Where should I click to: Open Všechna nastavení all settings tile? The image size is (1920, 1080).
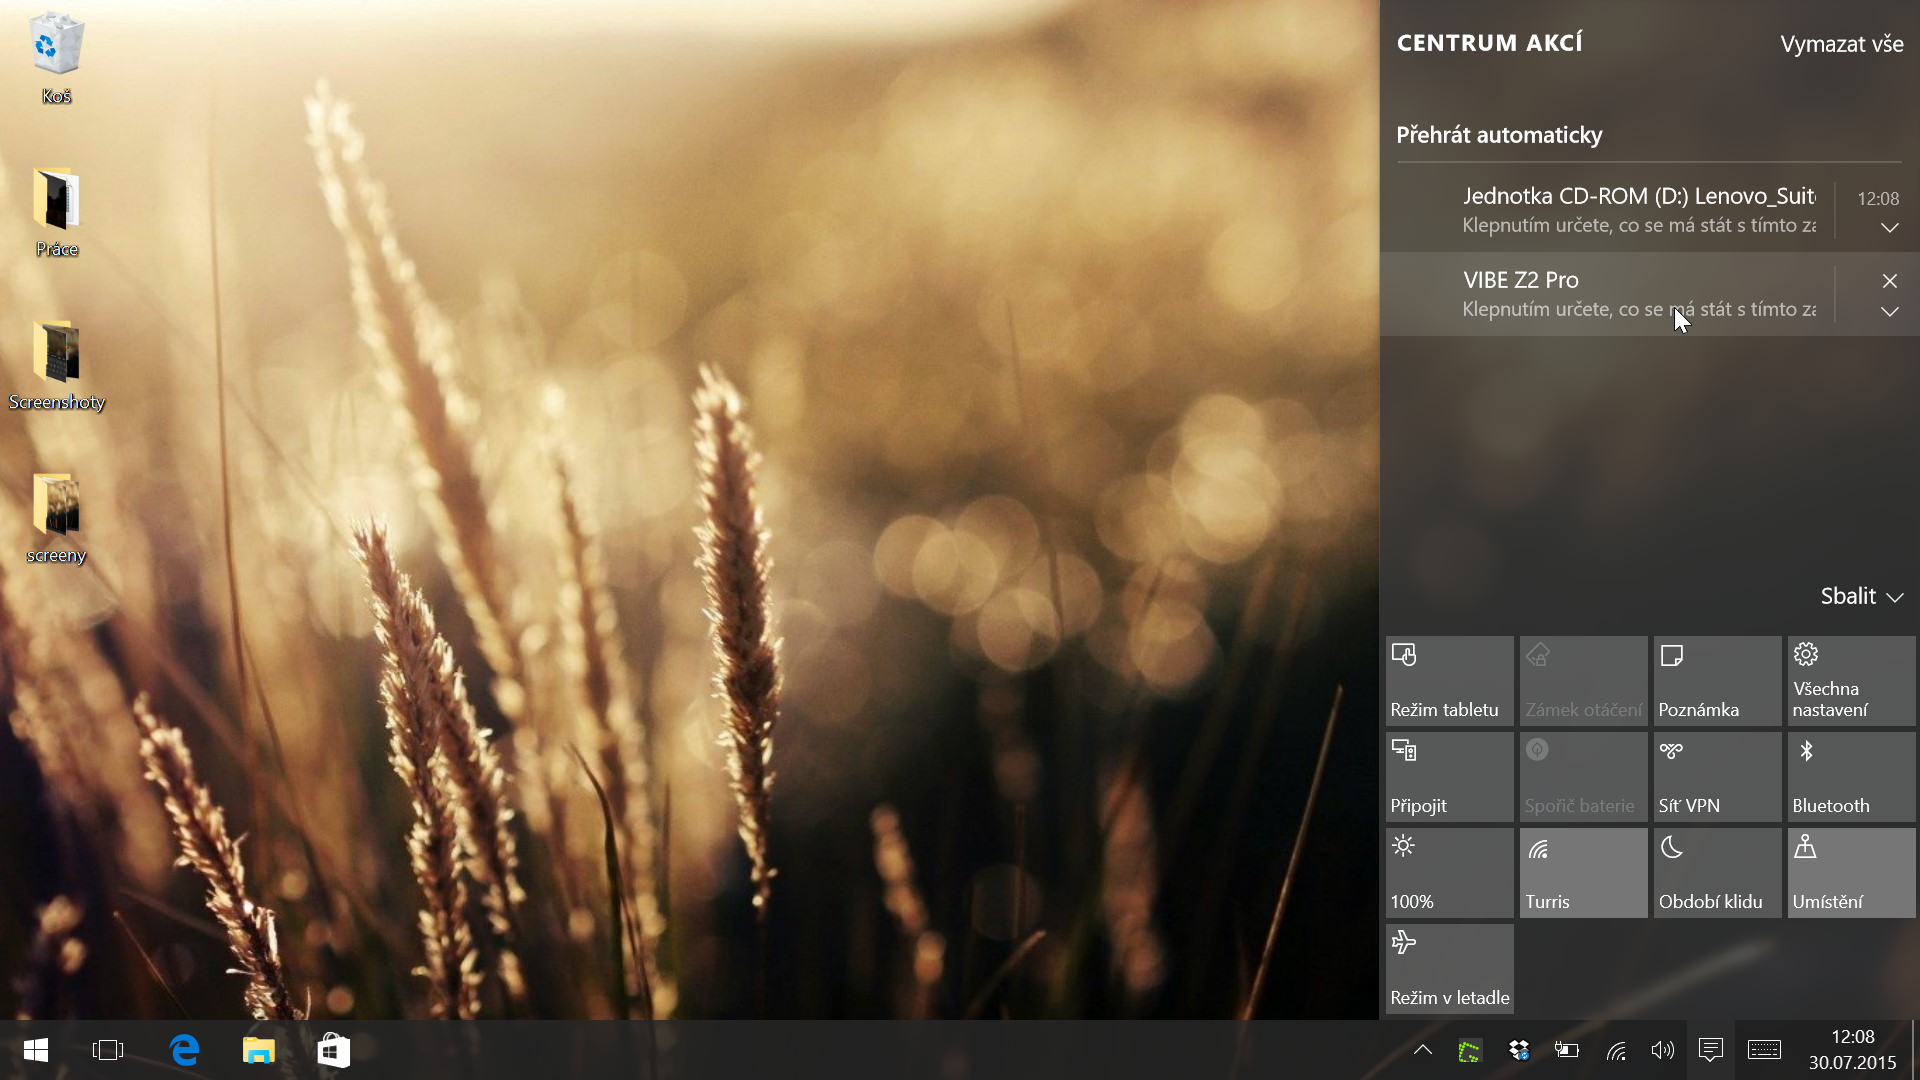tap(1850, 681)
